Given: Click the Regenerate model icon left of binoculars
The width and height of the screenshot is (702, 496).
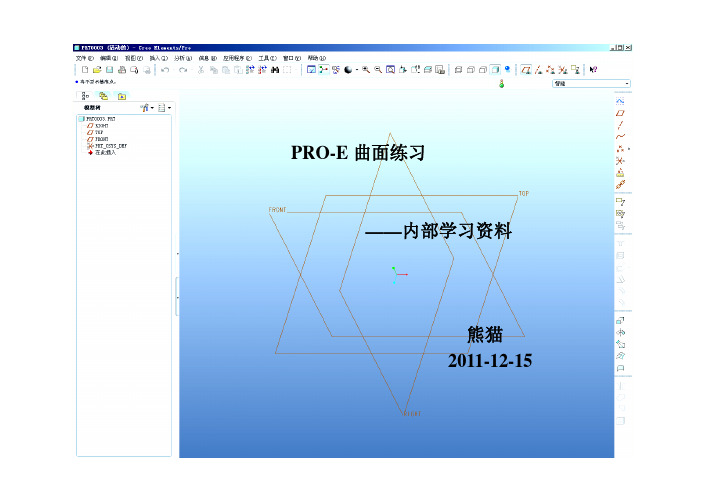Looking at the screenshot, I should coord(262,70).
